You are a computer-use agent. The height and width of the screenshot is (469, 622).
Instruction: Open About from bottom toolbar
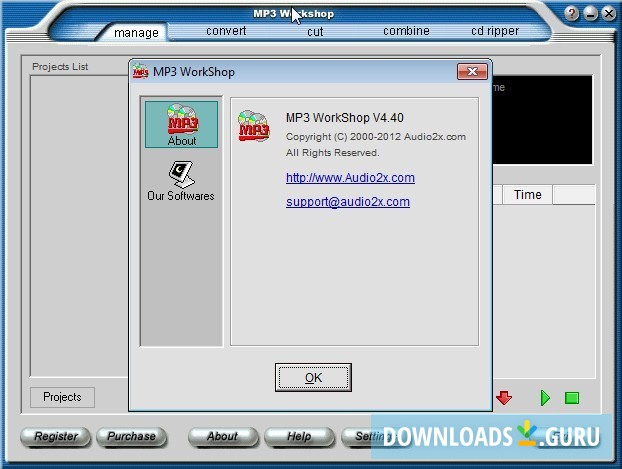coord(223,436)
